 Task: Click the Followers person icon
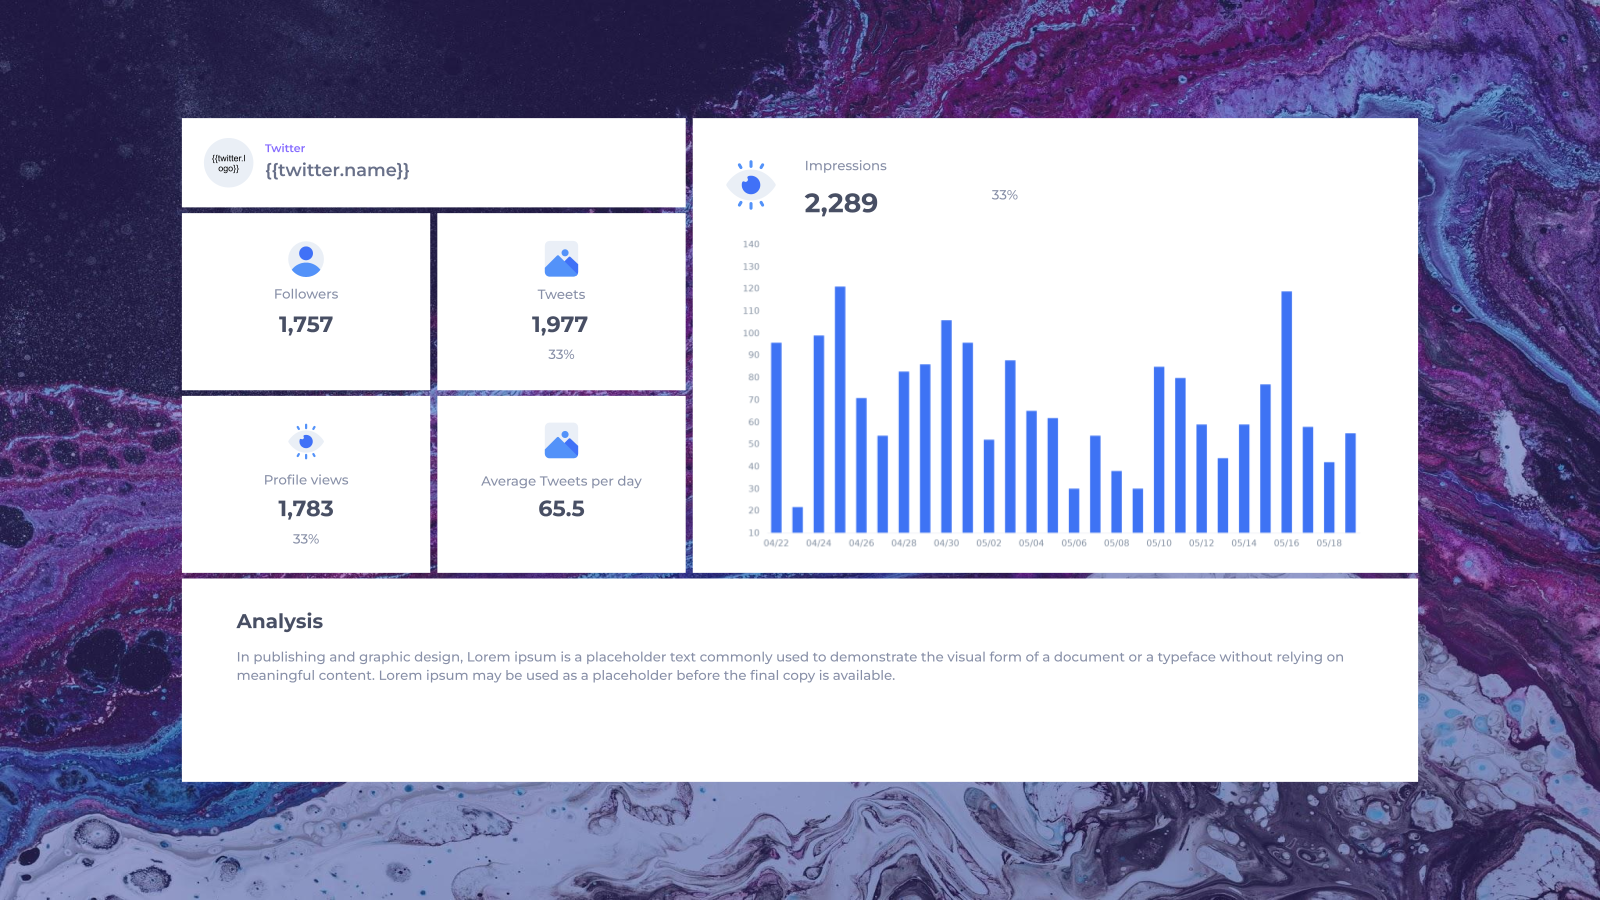coord(306,259)
